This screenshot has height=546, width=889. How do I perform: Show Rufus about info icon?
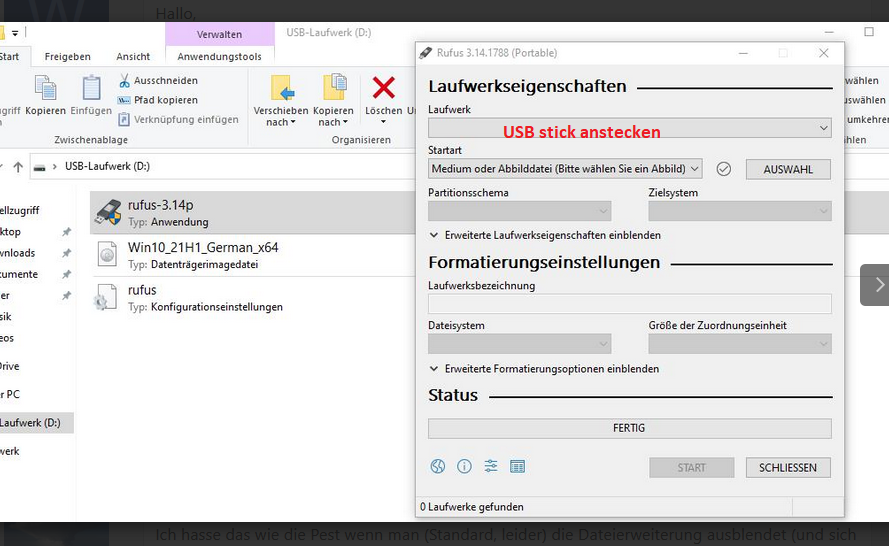point(464,467)
